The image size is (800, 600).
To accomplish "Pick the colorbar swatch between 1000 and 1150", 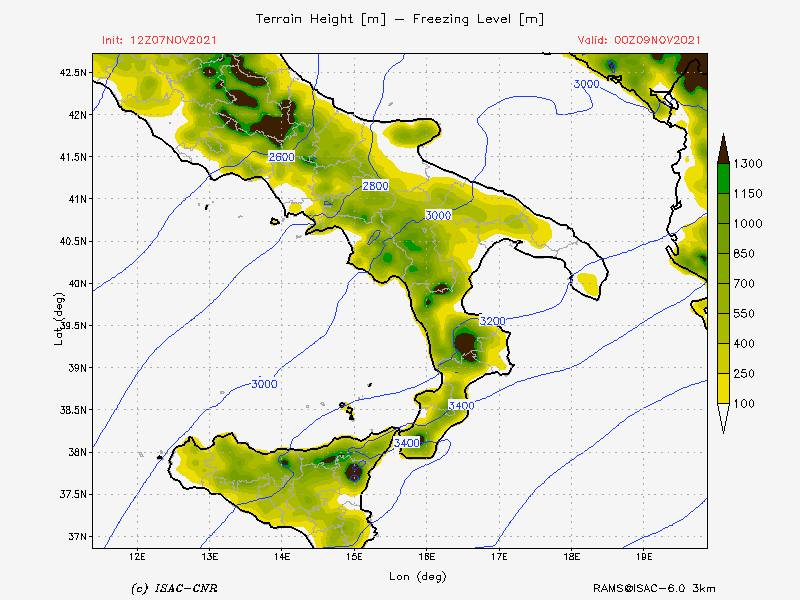I will [723, 208].
